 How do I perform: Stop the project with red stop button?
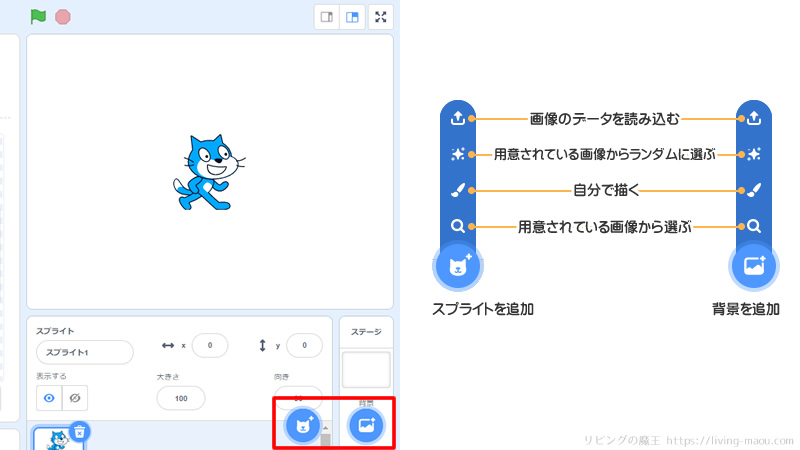[x=63, y=17]
